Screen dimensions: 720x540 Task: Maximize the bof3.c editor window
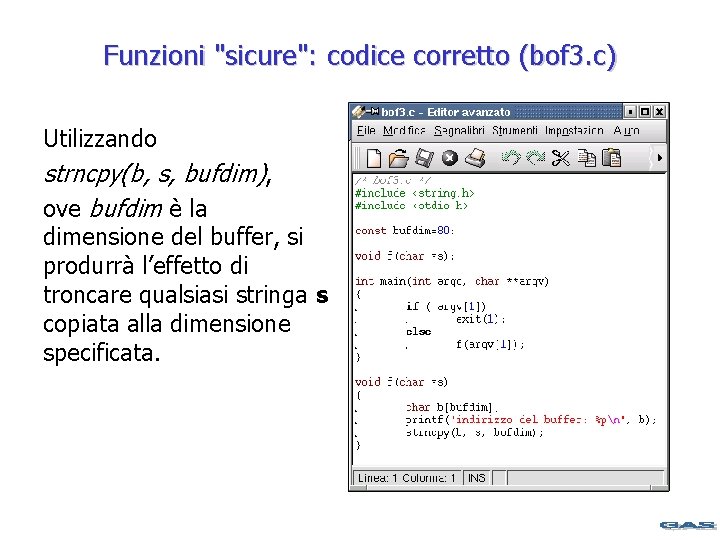pos(645,112)
